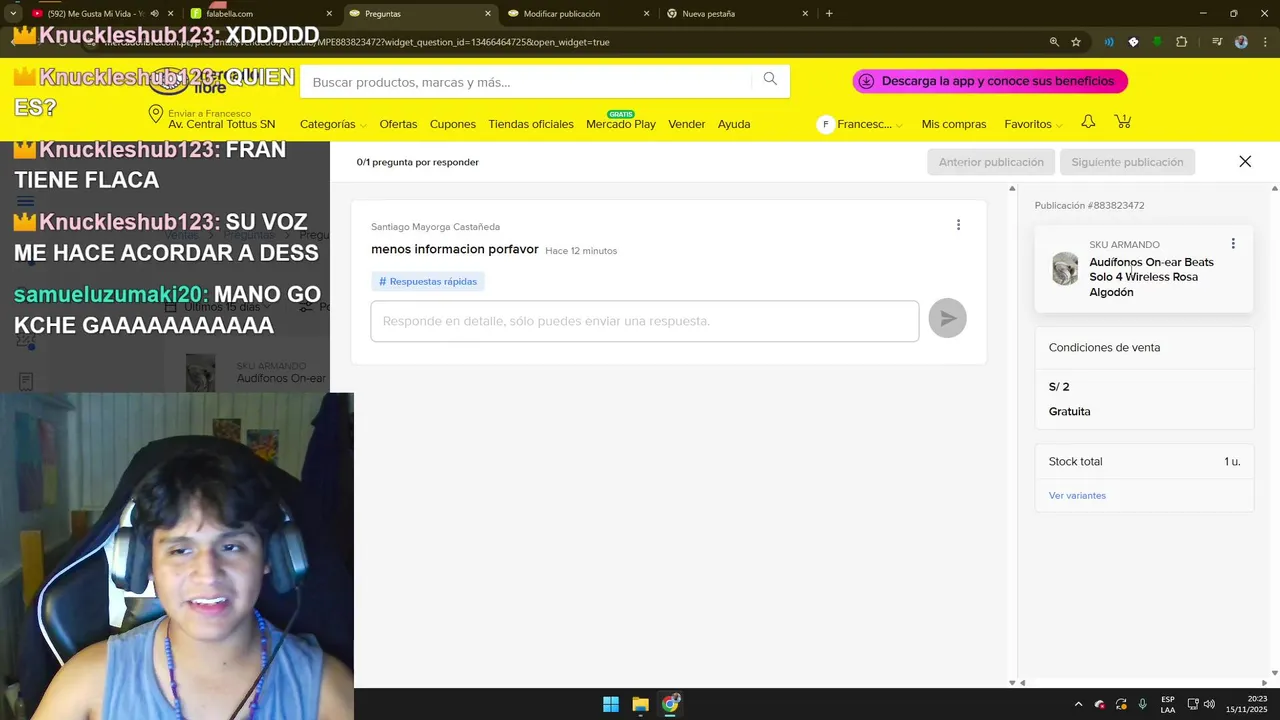This screenshot has height=720, width=1280.
Task: Open new browser tab with plus
Action: click(829, 14)
